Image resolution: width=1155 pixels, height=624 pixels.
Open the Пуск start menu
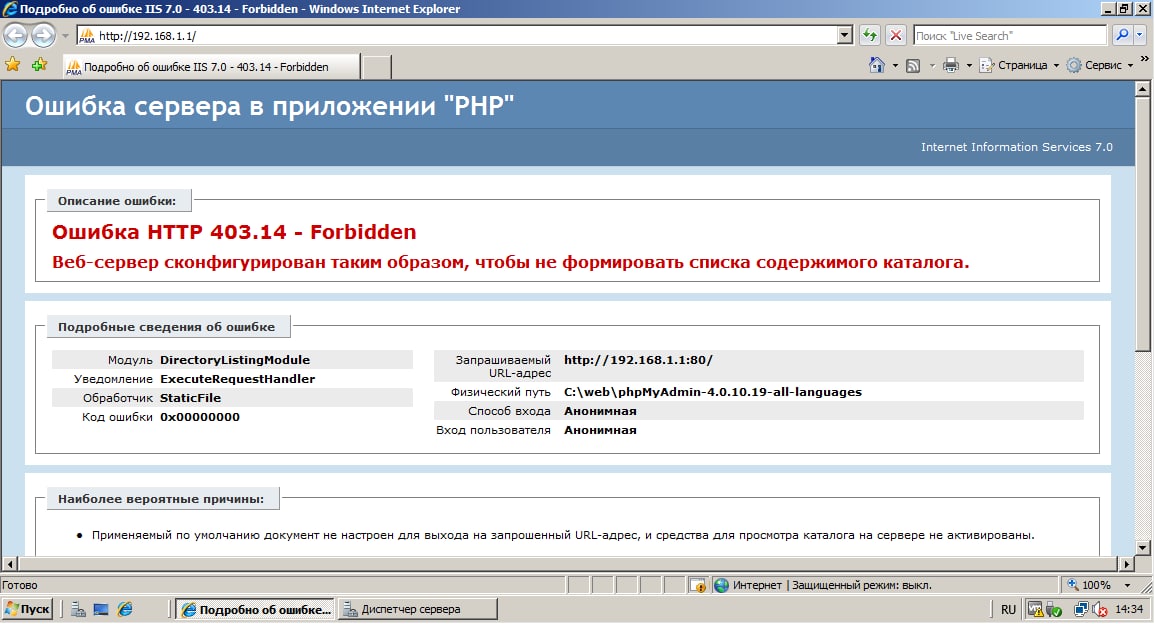(x=27, y=609)
